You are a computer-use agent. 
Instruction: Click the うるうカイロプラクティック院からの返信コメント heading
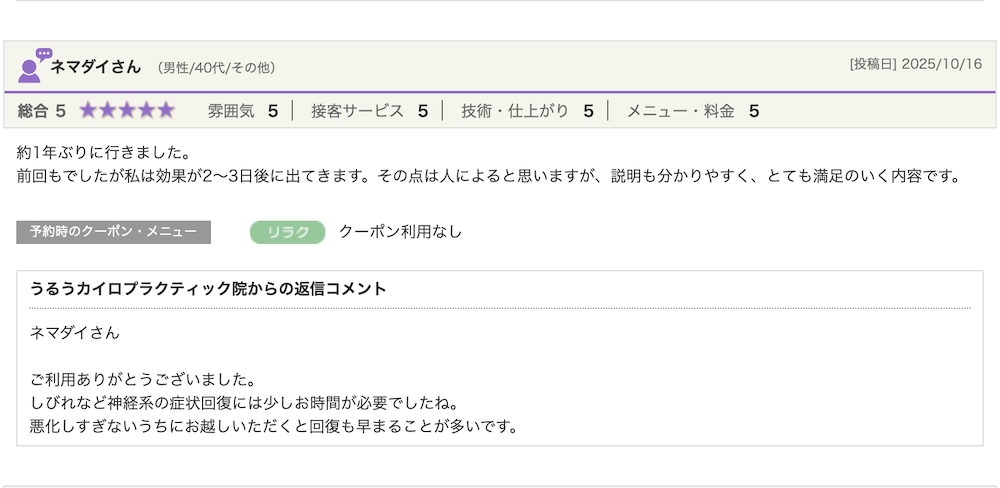[209, 289]
